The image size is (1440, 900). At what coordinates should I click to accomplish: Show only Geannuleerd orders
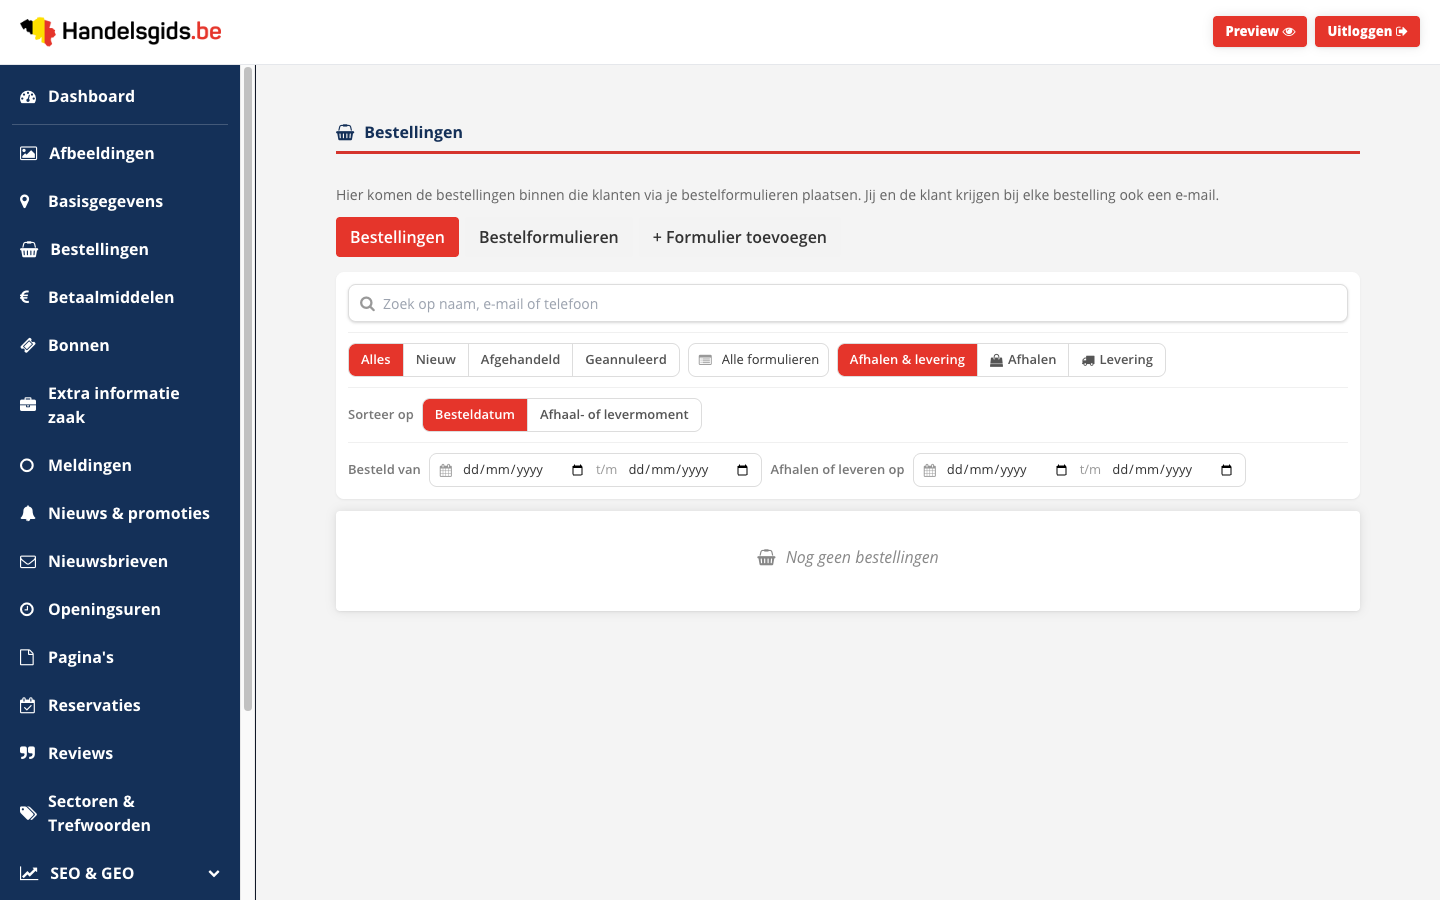[x=626, y=360]
